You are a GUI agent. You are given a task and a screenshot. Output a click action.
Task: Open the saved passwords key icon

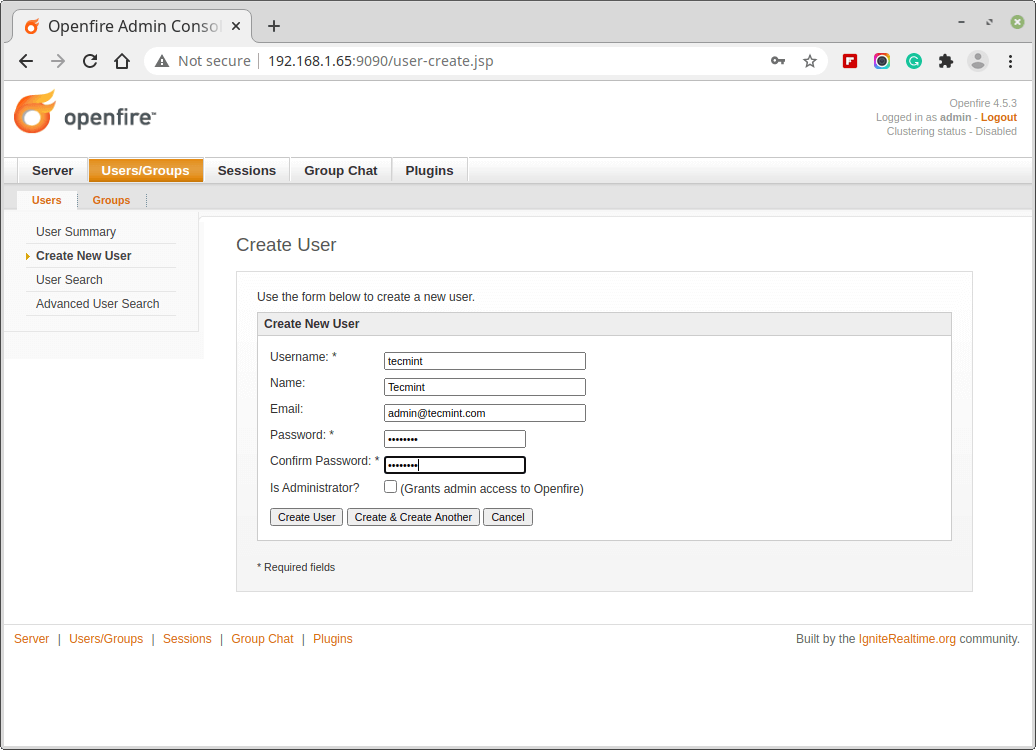(x=778, y=61)
